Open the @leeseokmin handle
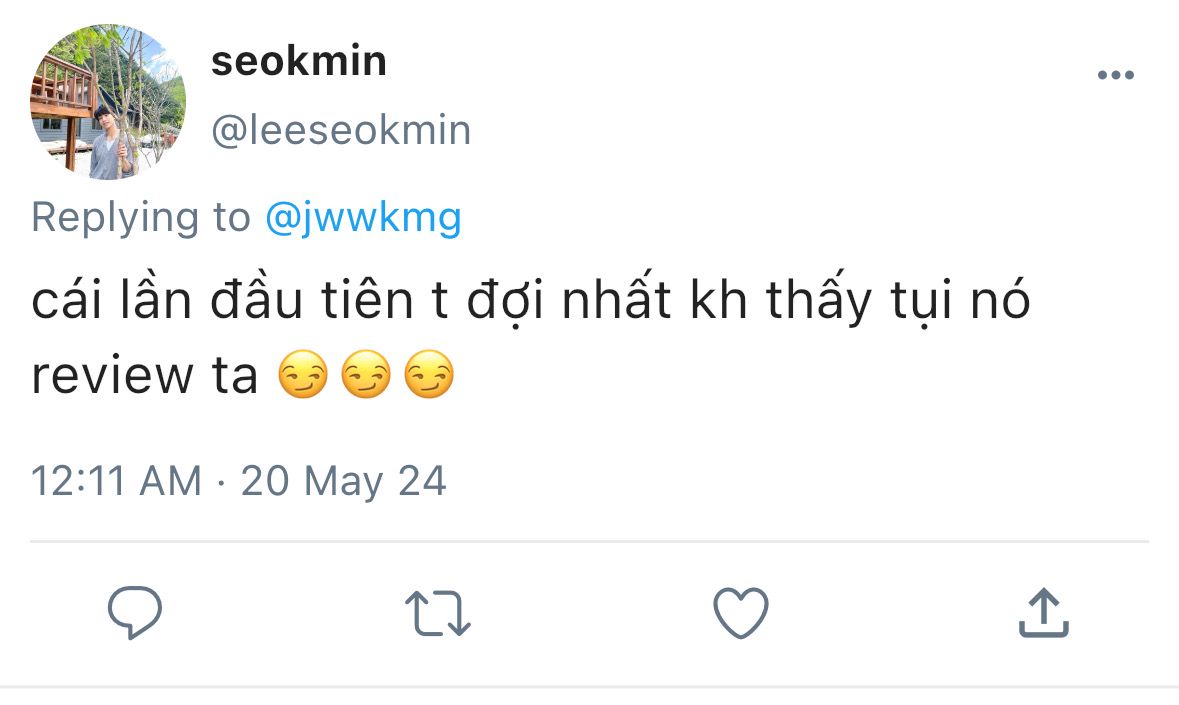Viewport: 1179px width, 705px height. (341, 130)
